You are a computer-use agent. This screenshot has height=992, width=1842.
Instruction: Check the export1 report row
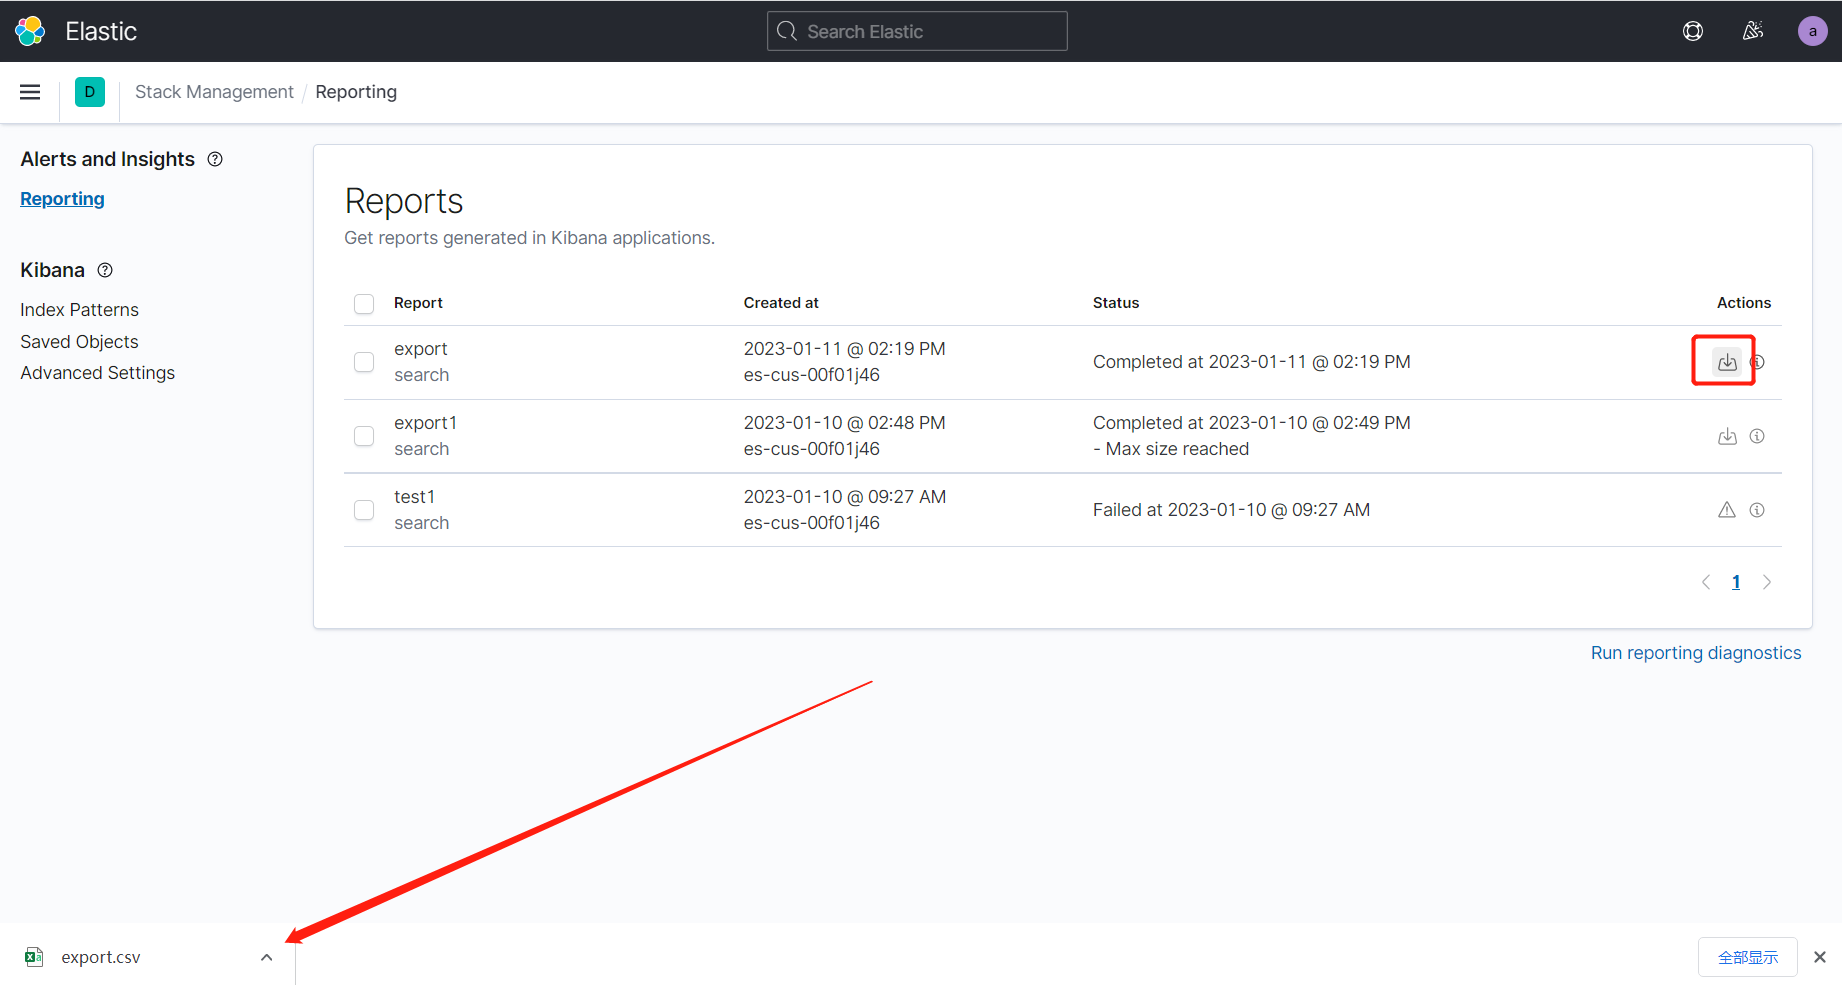(364, 436)
